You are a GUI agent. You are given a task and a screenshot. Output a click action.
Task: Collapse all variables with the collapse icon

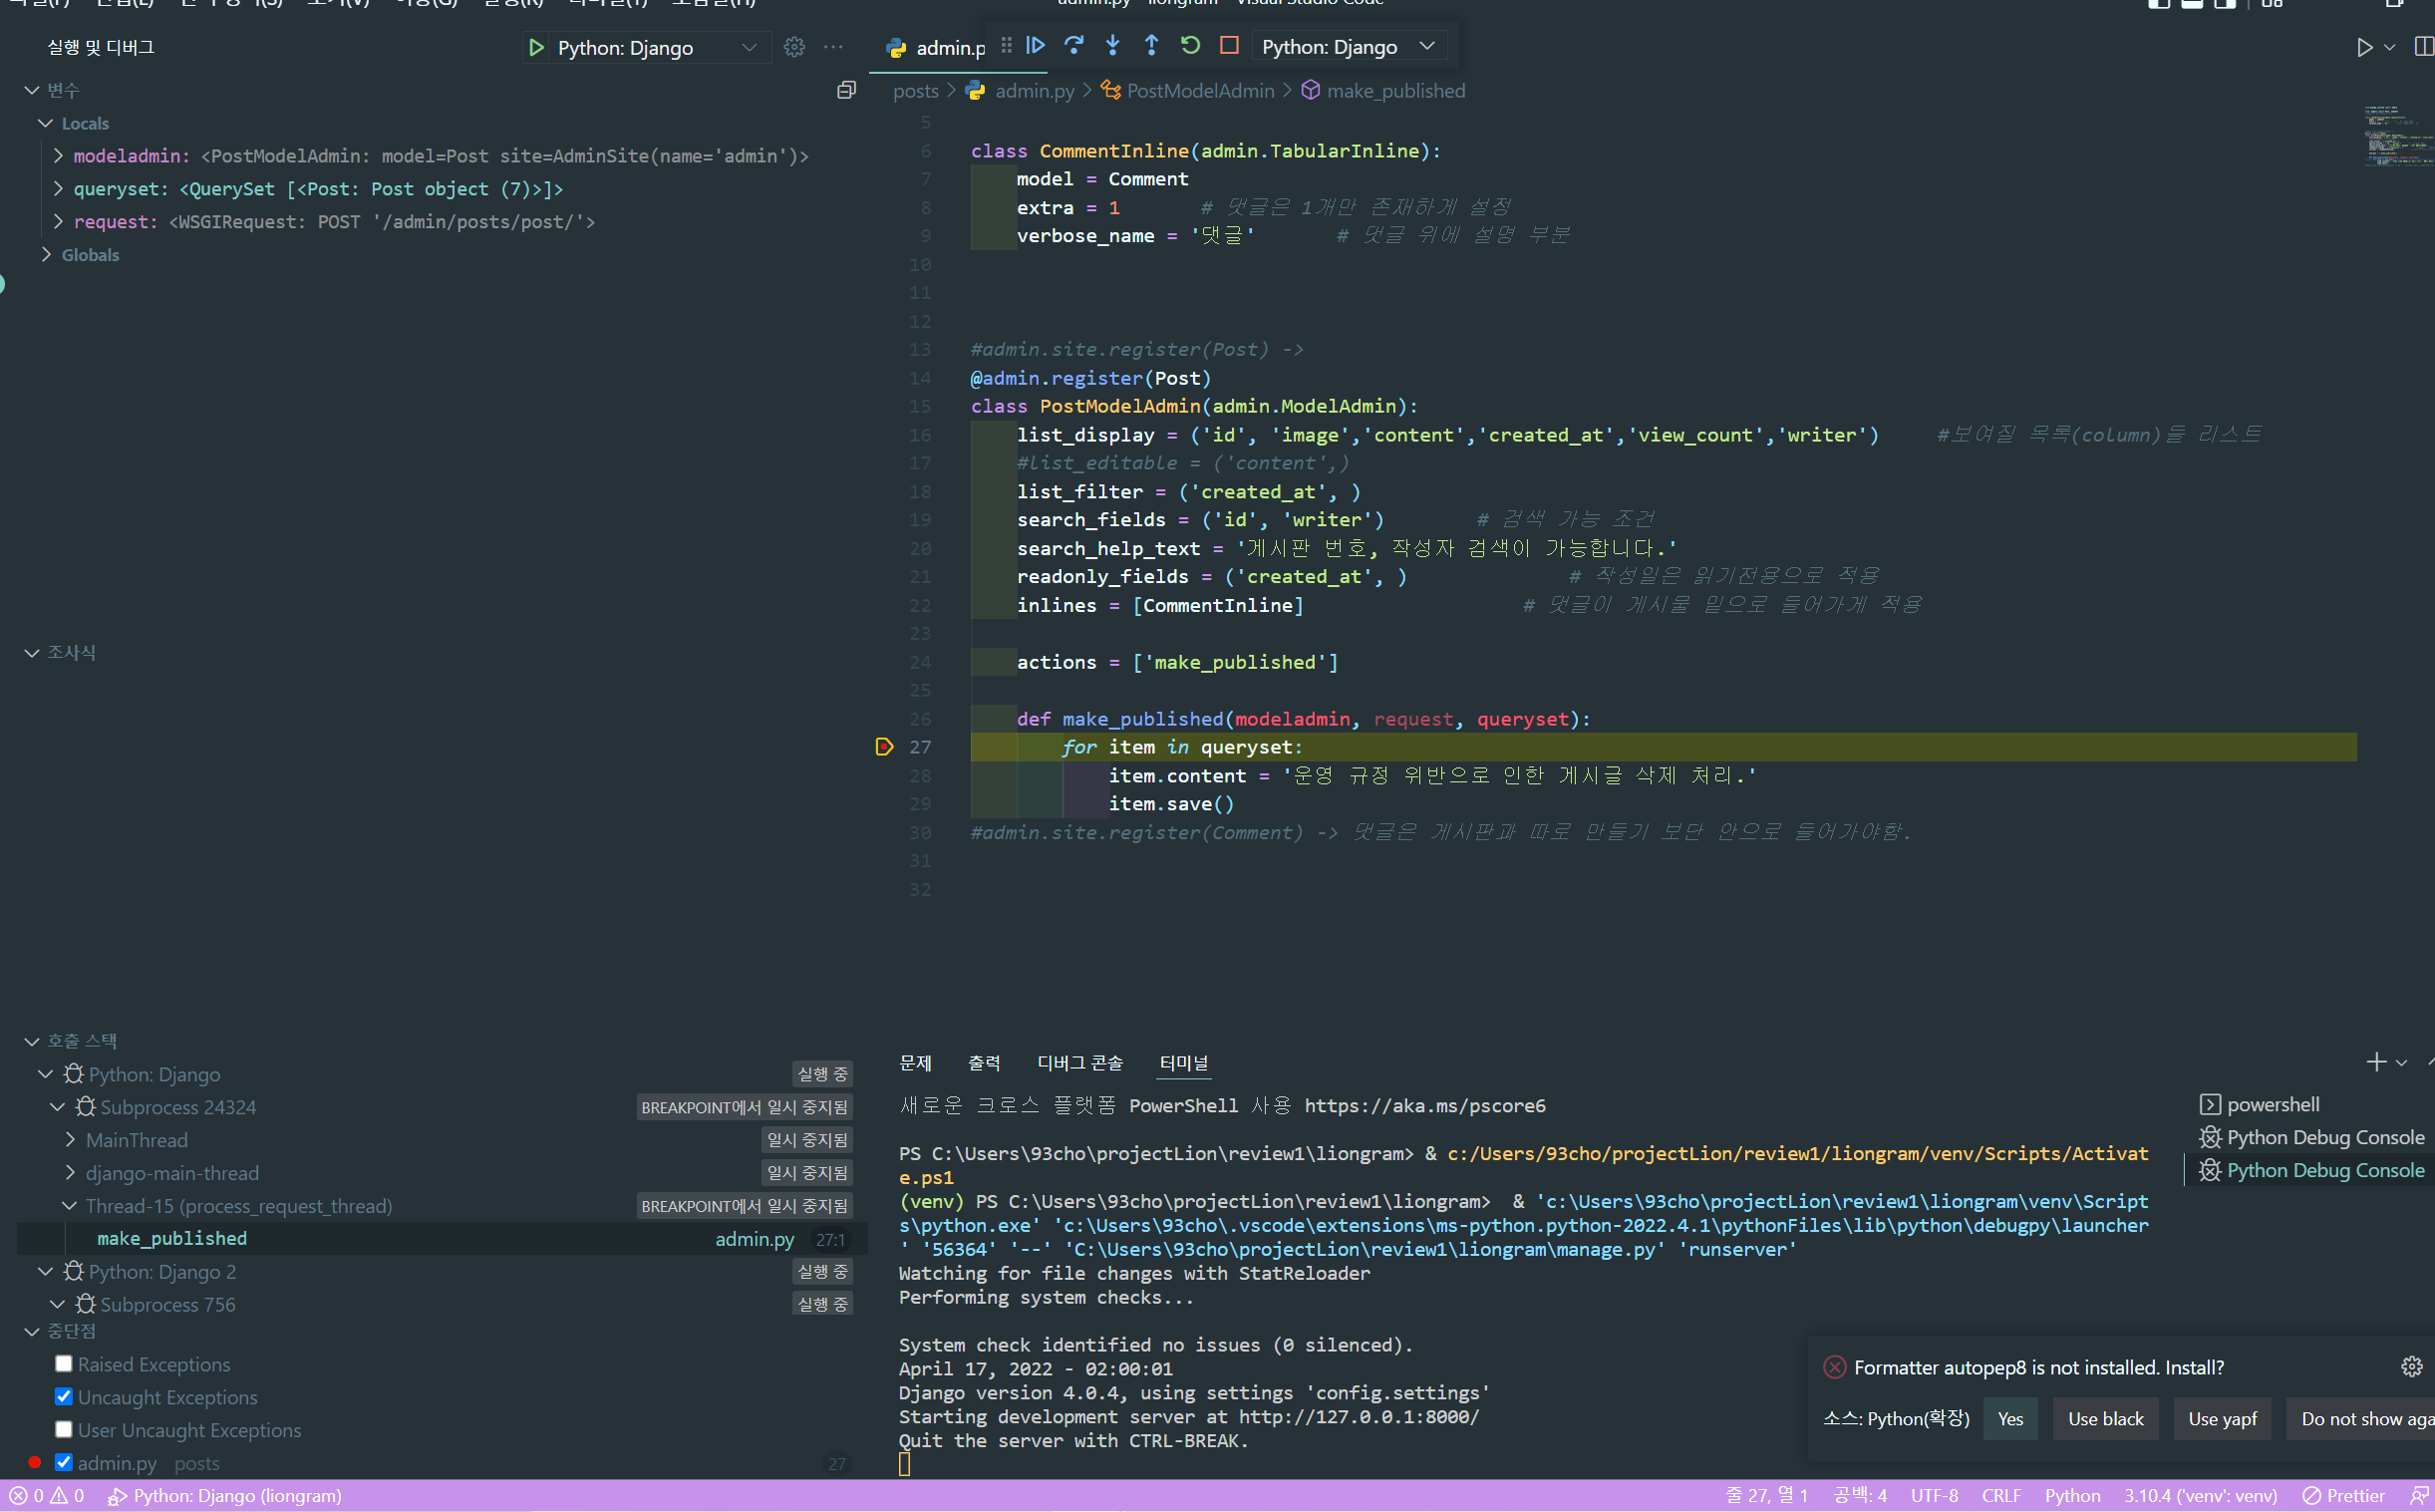tap(846, 90)
